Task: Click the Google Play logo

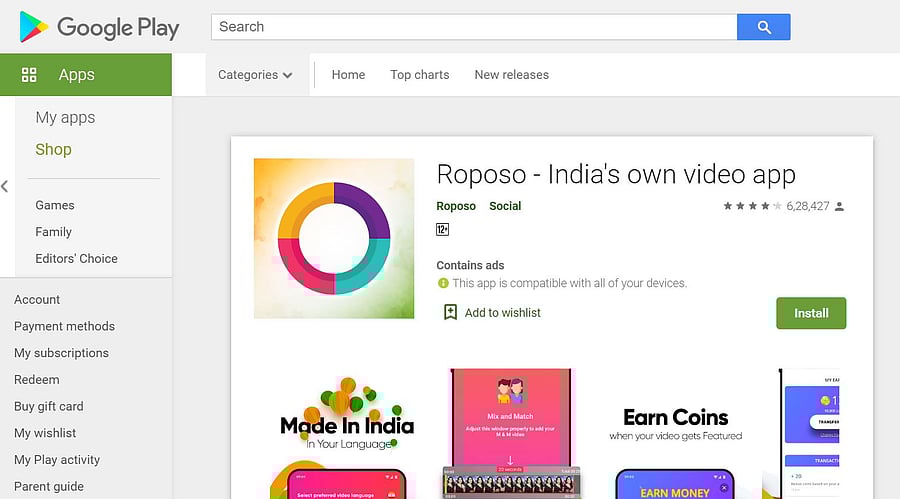Action: click(x=99, y=27)
